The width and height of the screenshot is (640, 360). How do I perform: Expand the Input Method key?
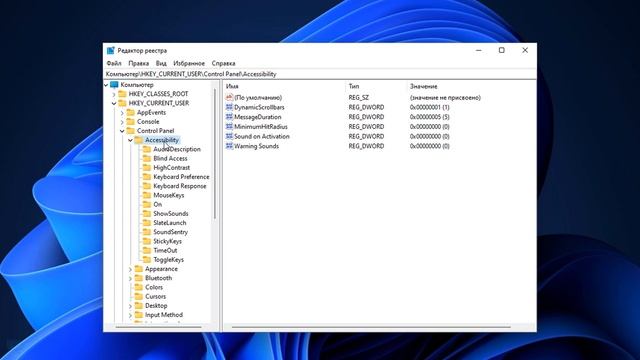(130, 315)
